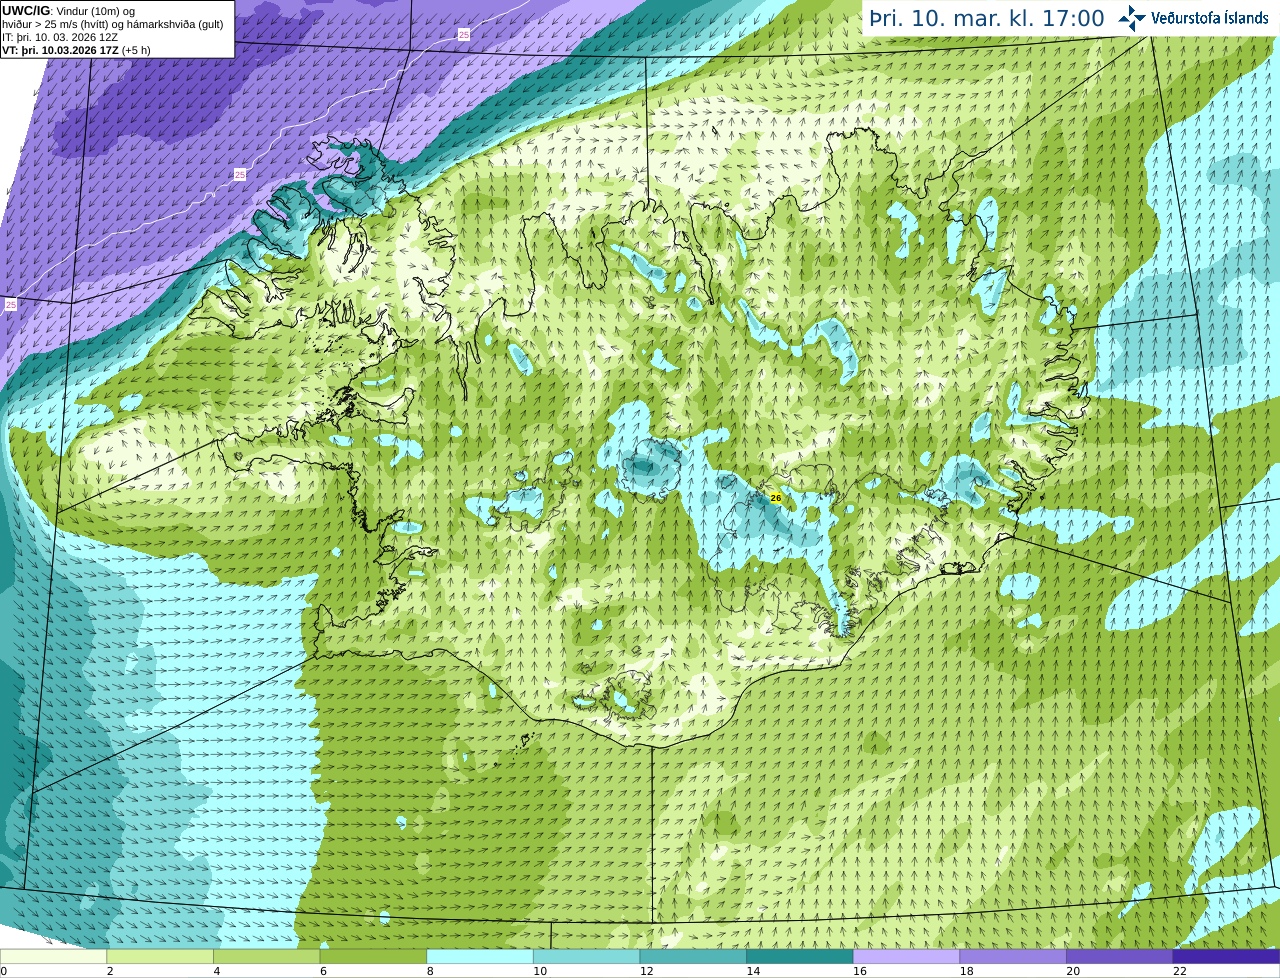Viewport: 1280px width, 978px height.
Task: Click the Veðurstofa Íslands logo icon
Action: 1132,18
